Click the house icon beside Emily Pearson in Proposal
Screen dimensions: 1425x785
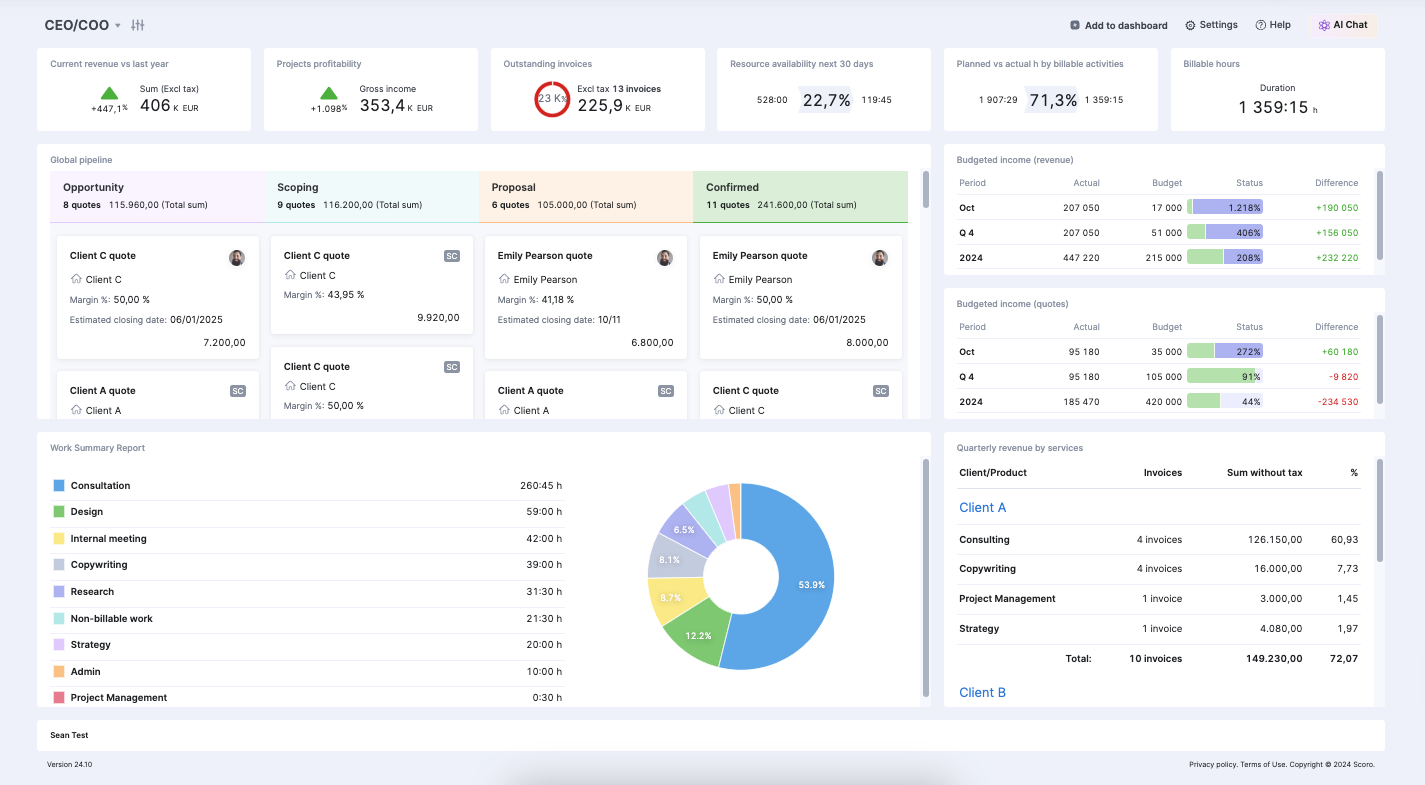(504, 279)
